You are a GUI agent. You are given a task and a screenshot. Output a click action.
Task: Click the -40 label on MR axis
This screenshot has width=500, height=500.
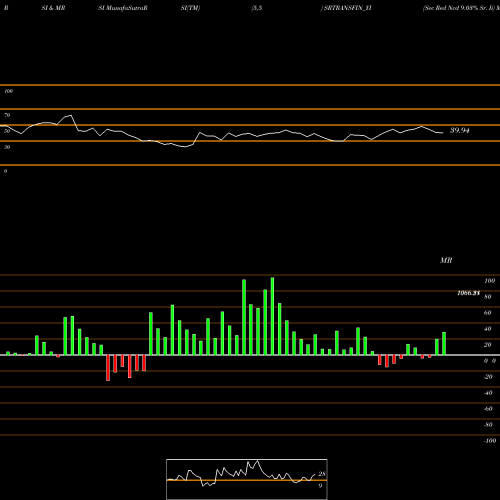click(x=488, y=393)
